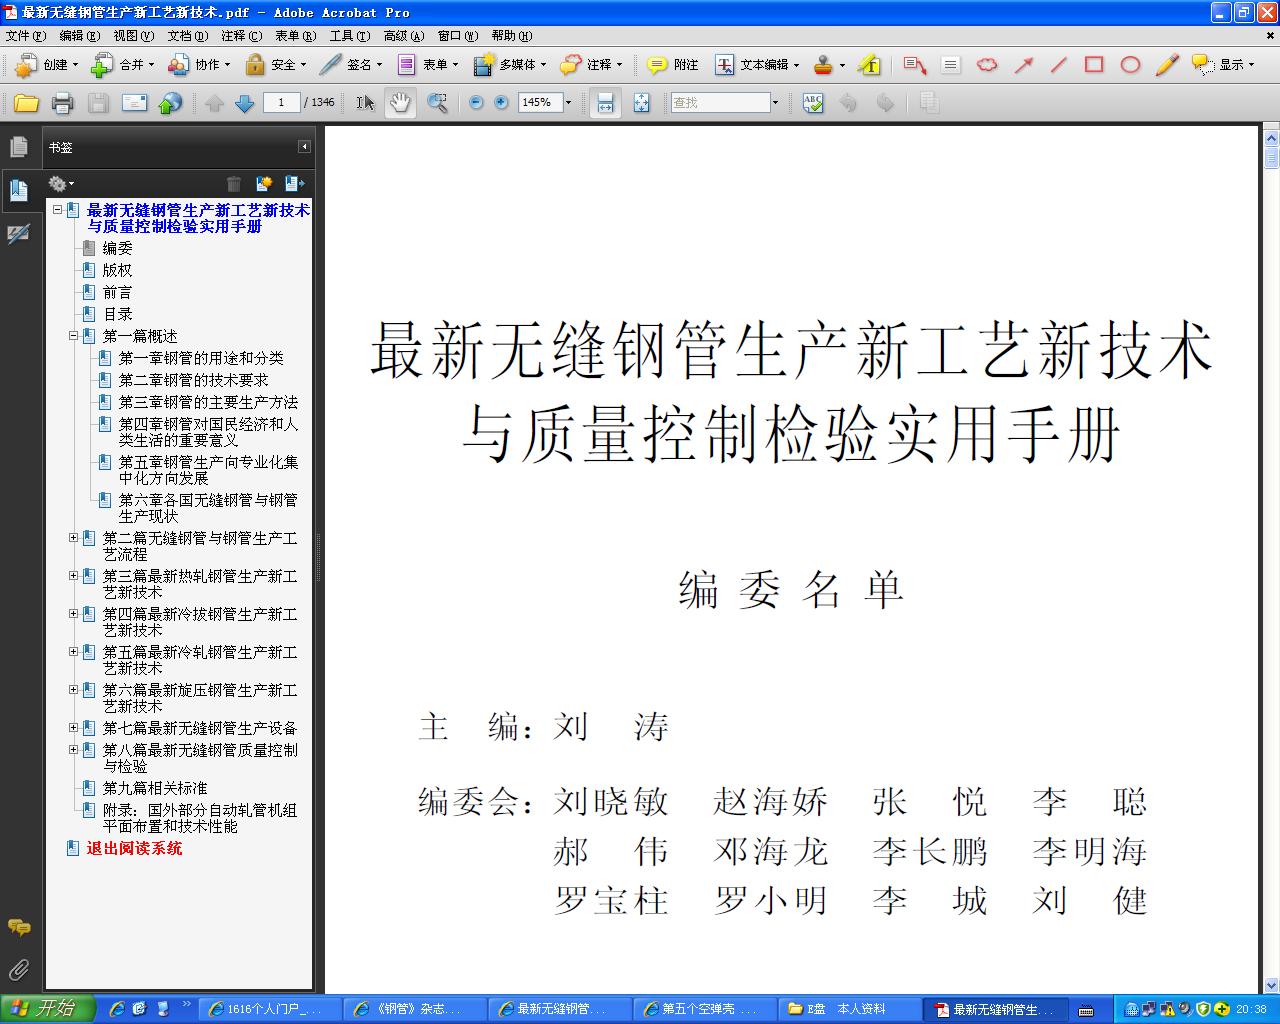Viewport: 1280px width, 1024px height.
Task: Open the 视图 menu
Action: pyautogui.click(x=134, y=36)
